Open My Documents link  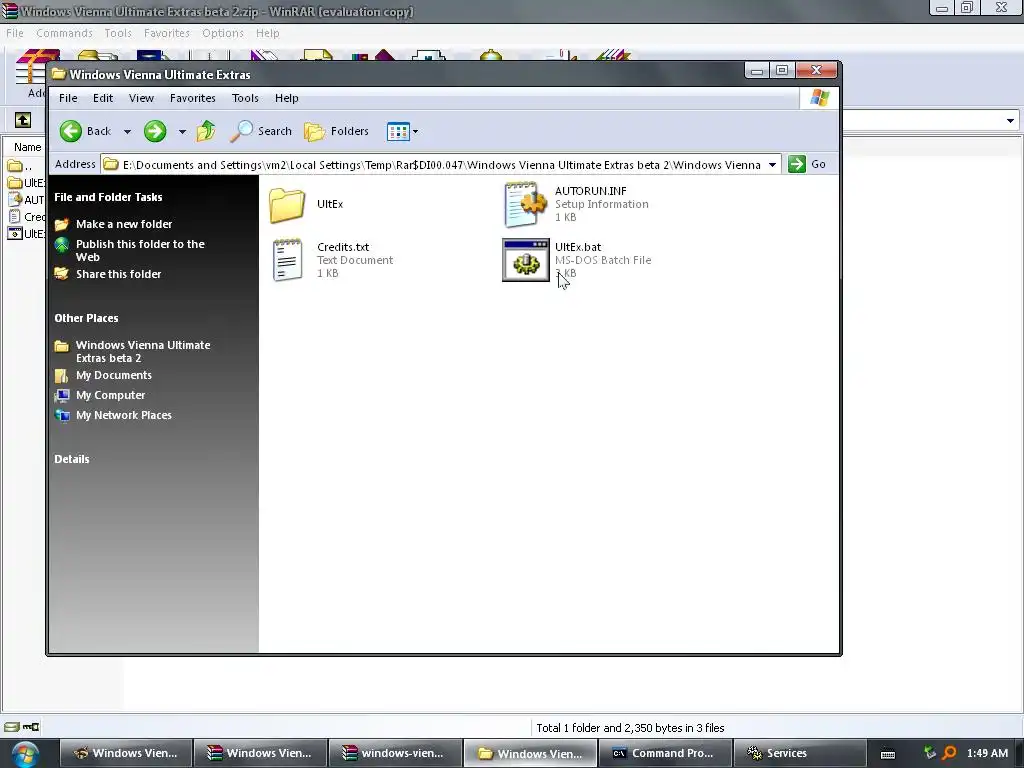114,376
